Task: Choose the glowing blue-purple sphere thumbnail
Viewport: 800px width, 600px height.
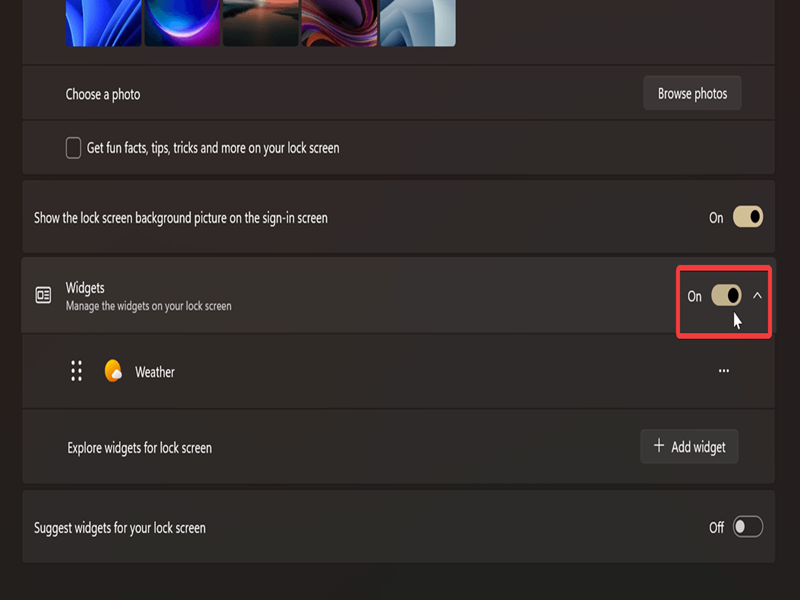Action: (182, 22)
